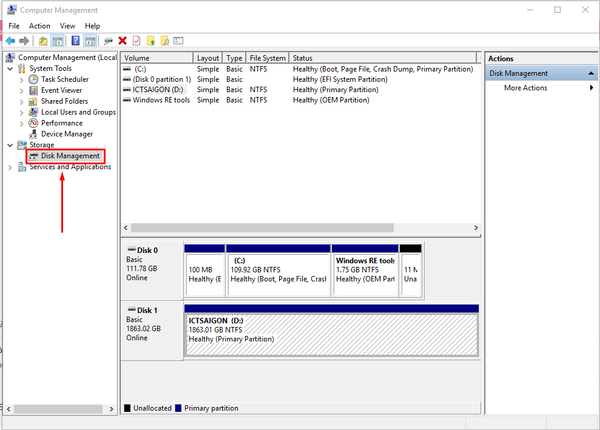Select the ICTSAIGON (D:) row in the volume list
The width and height of the screenshot is (600, 430).
pyautogui.click(x=157, y=89)
